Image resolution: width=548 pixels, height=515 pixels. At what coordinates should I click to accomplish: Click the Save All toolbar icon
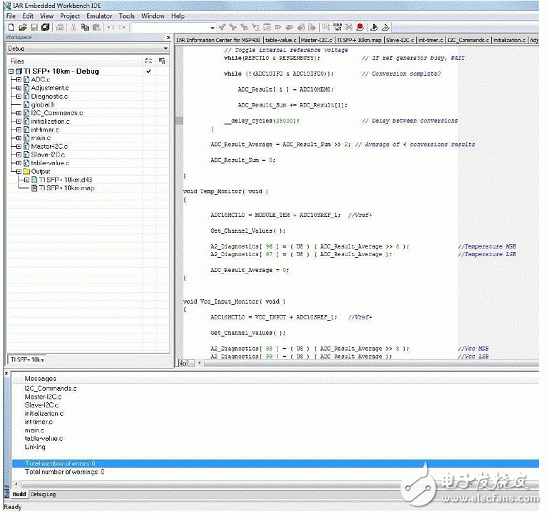click(x=45, y=27)
